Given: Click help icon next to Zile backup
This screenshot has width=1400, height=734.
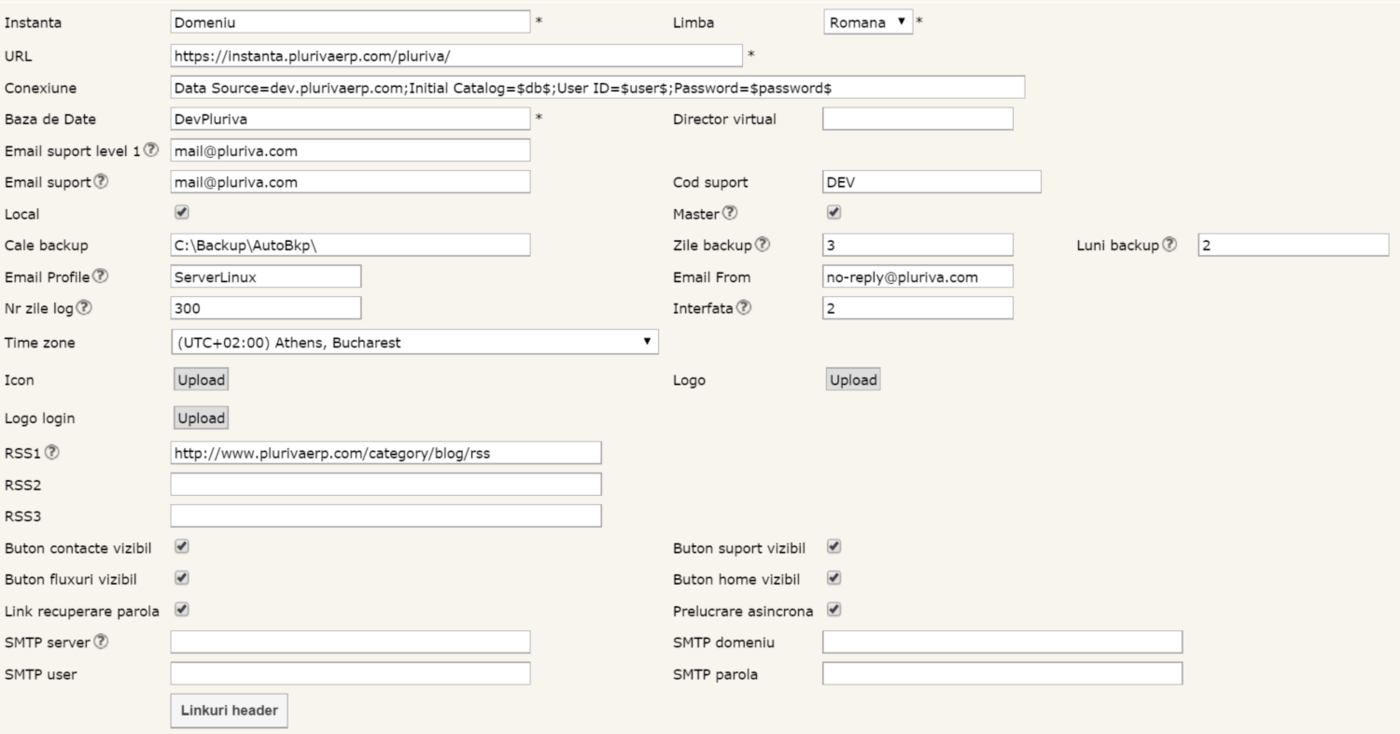Looking at the screenshot, I should (x=763, y=245).
